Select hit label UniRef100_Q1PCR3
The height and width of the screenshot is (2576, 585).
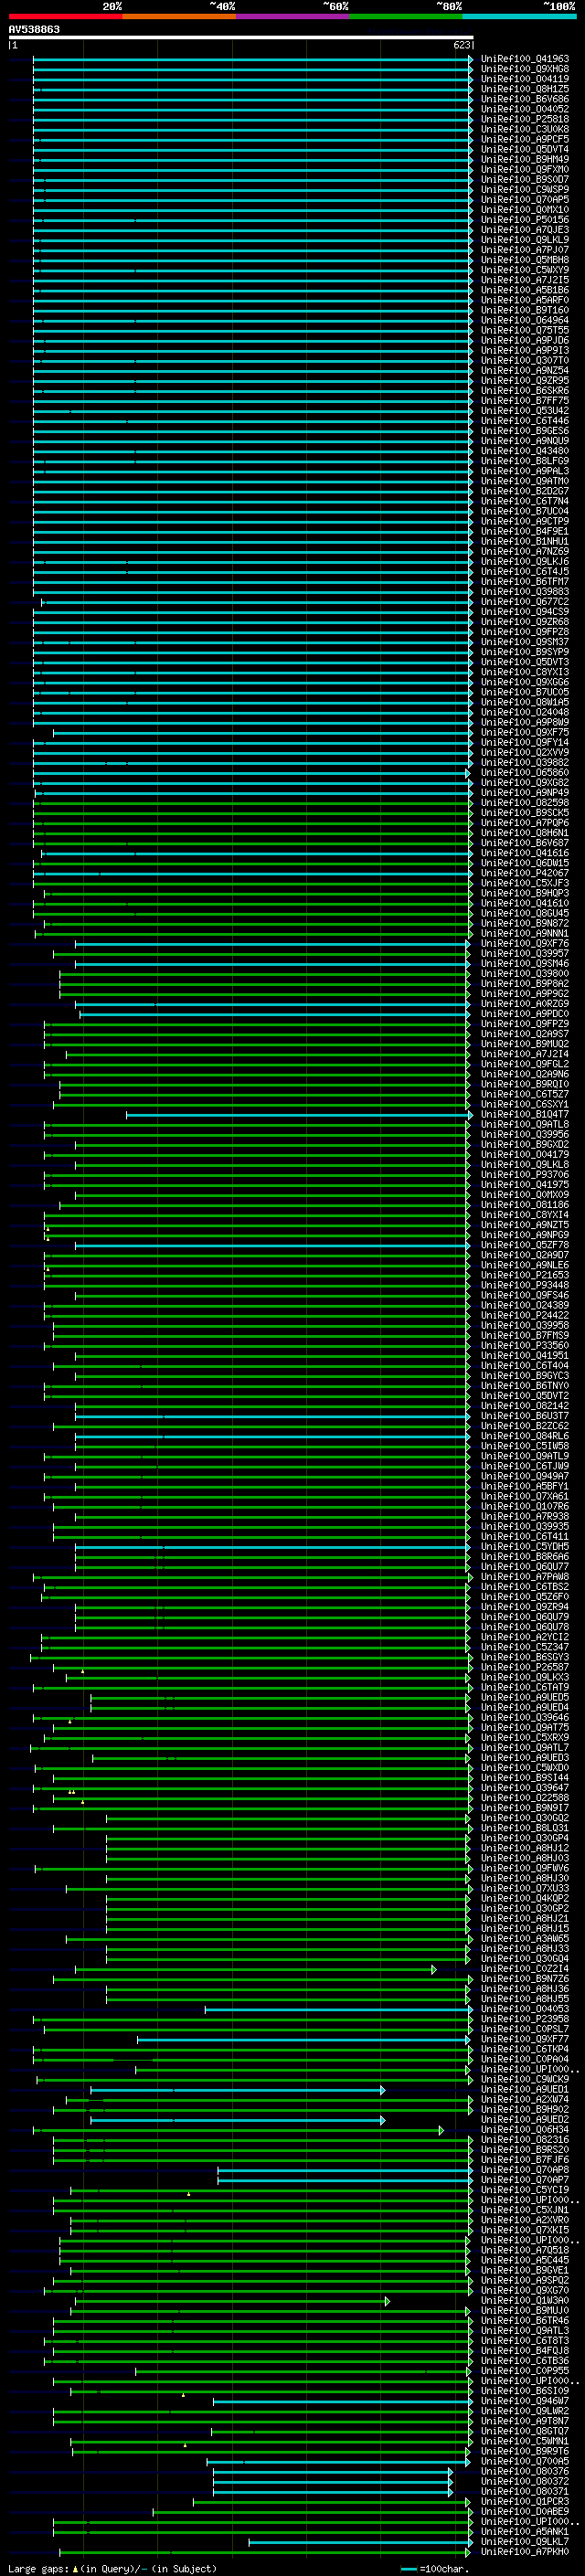pos(525,2501)
